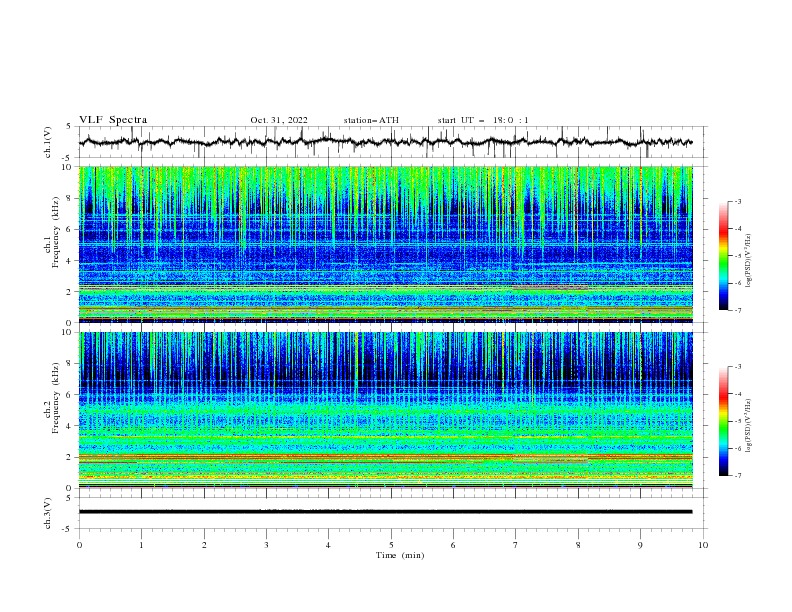The height and width of the screenshot is (612, 792).
Task: Click the ch.2 frequency tick label "6"
Action: (x=70, y=395)
